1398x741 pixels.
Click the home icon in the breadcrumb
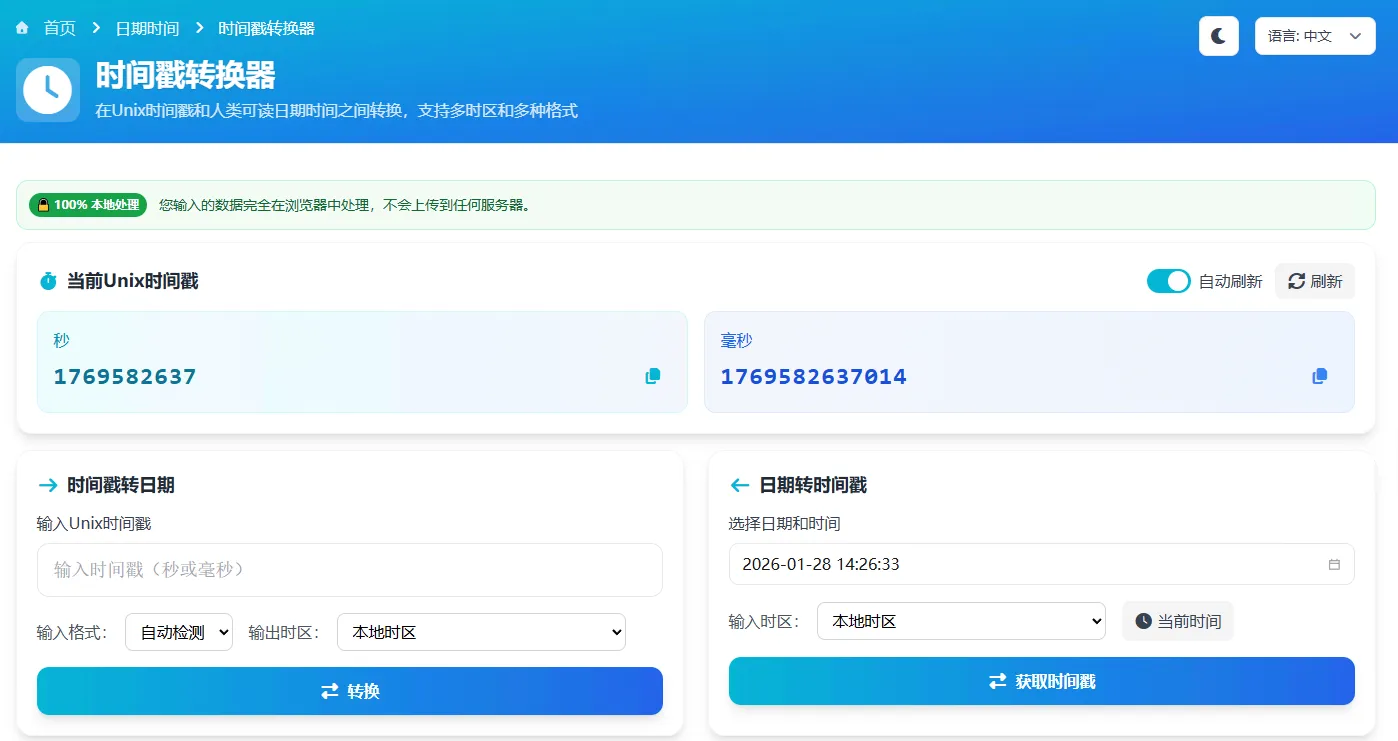pos(22,28)
